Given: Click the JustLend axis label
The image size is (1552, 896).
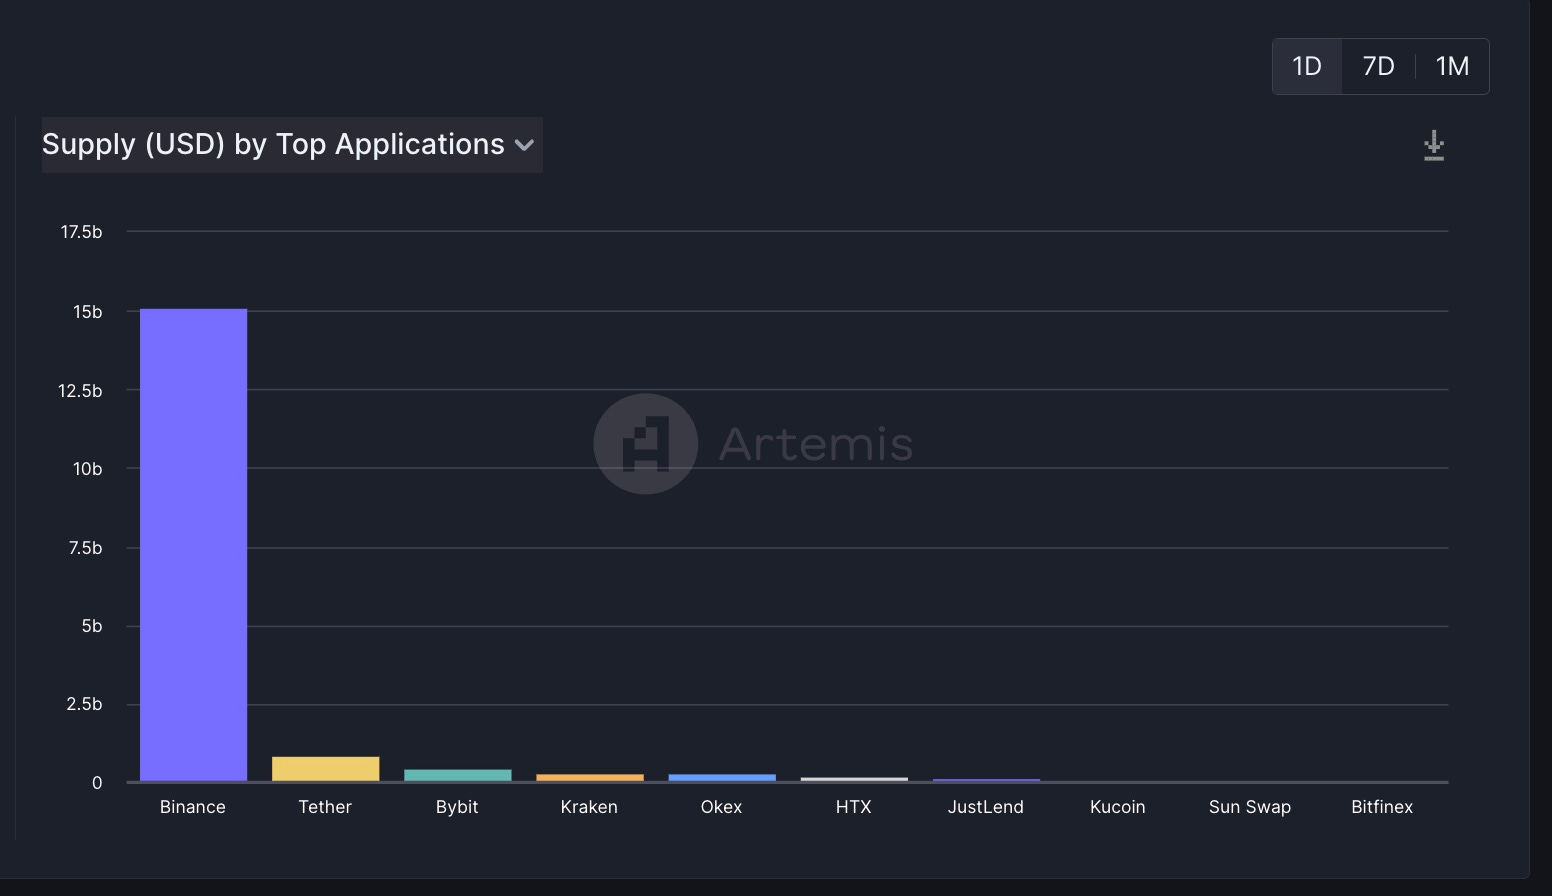Looking at the screenshot, I should point(986,807).
